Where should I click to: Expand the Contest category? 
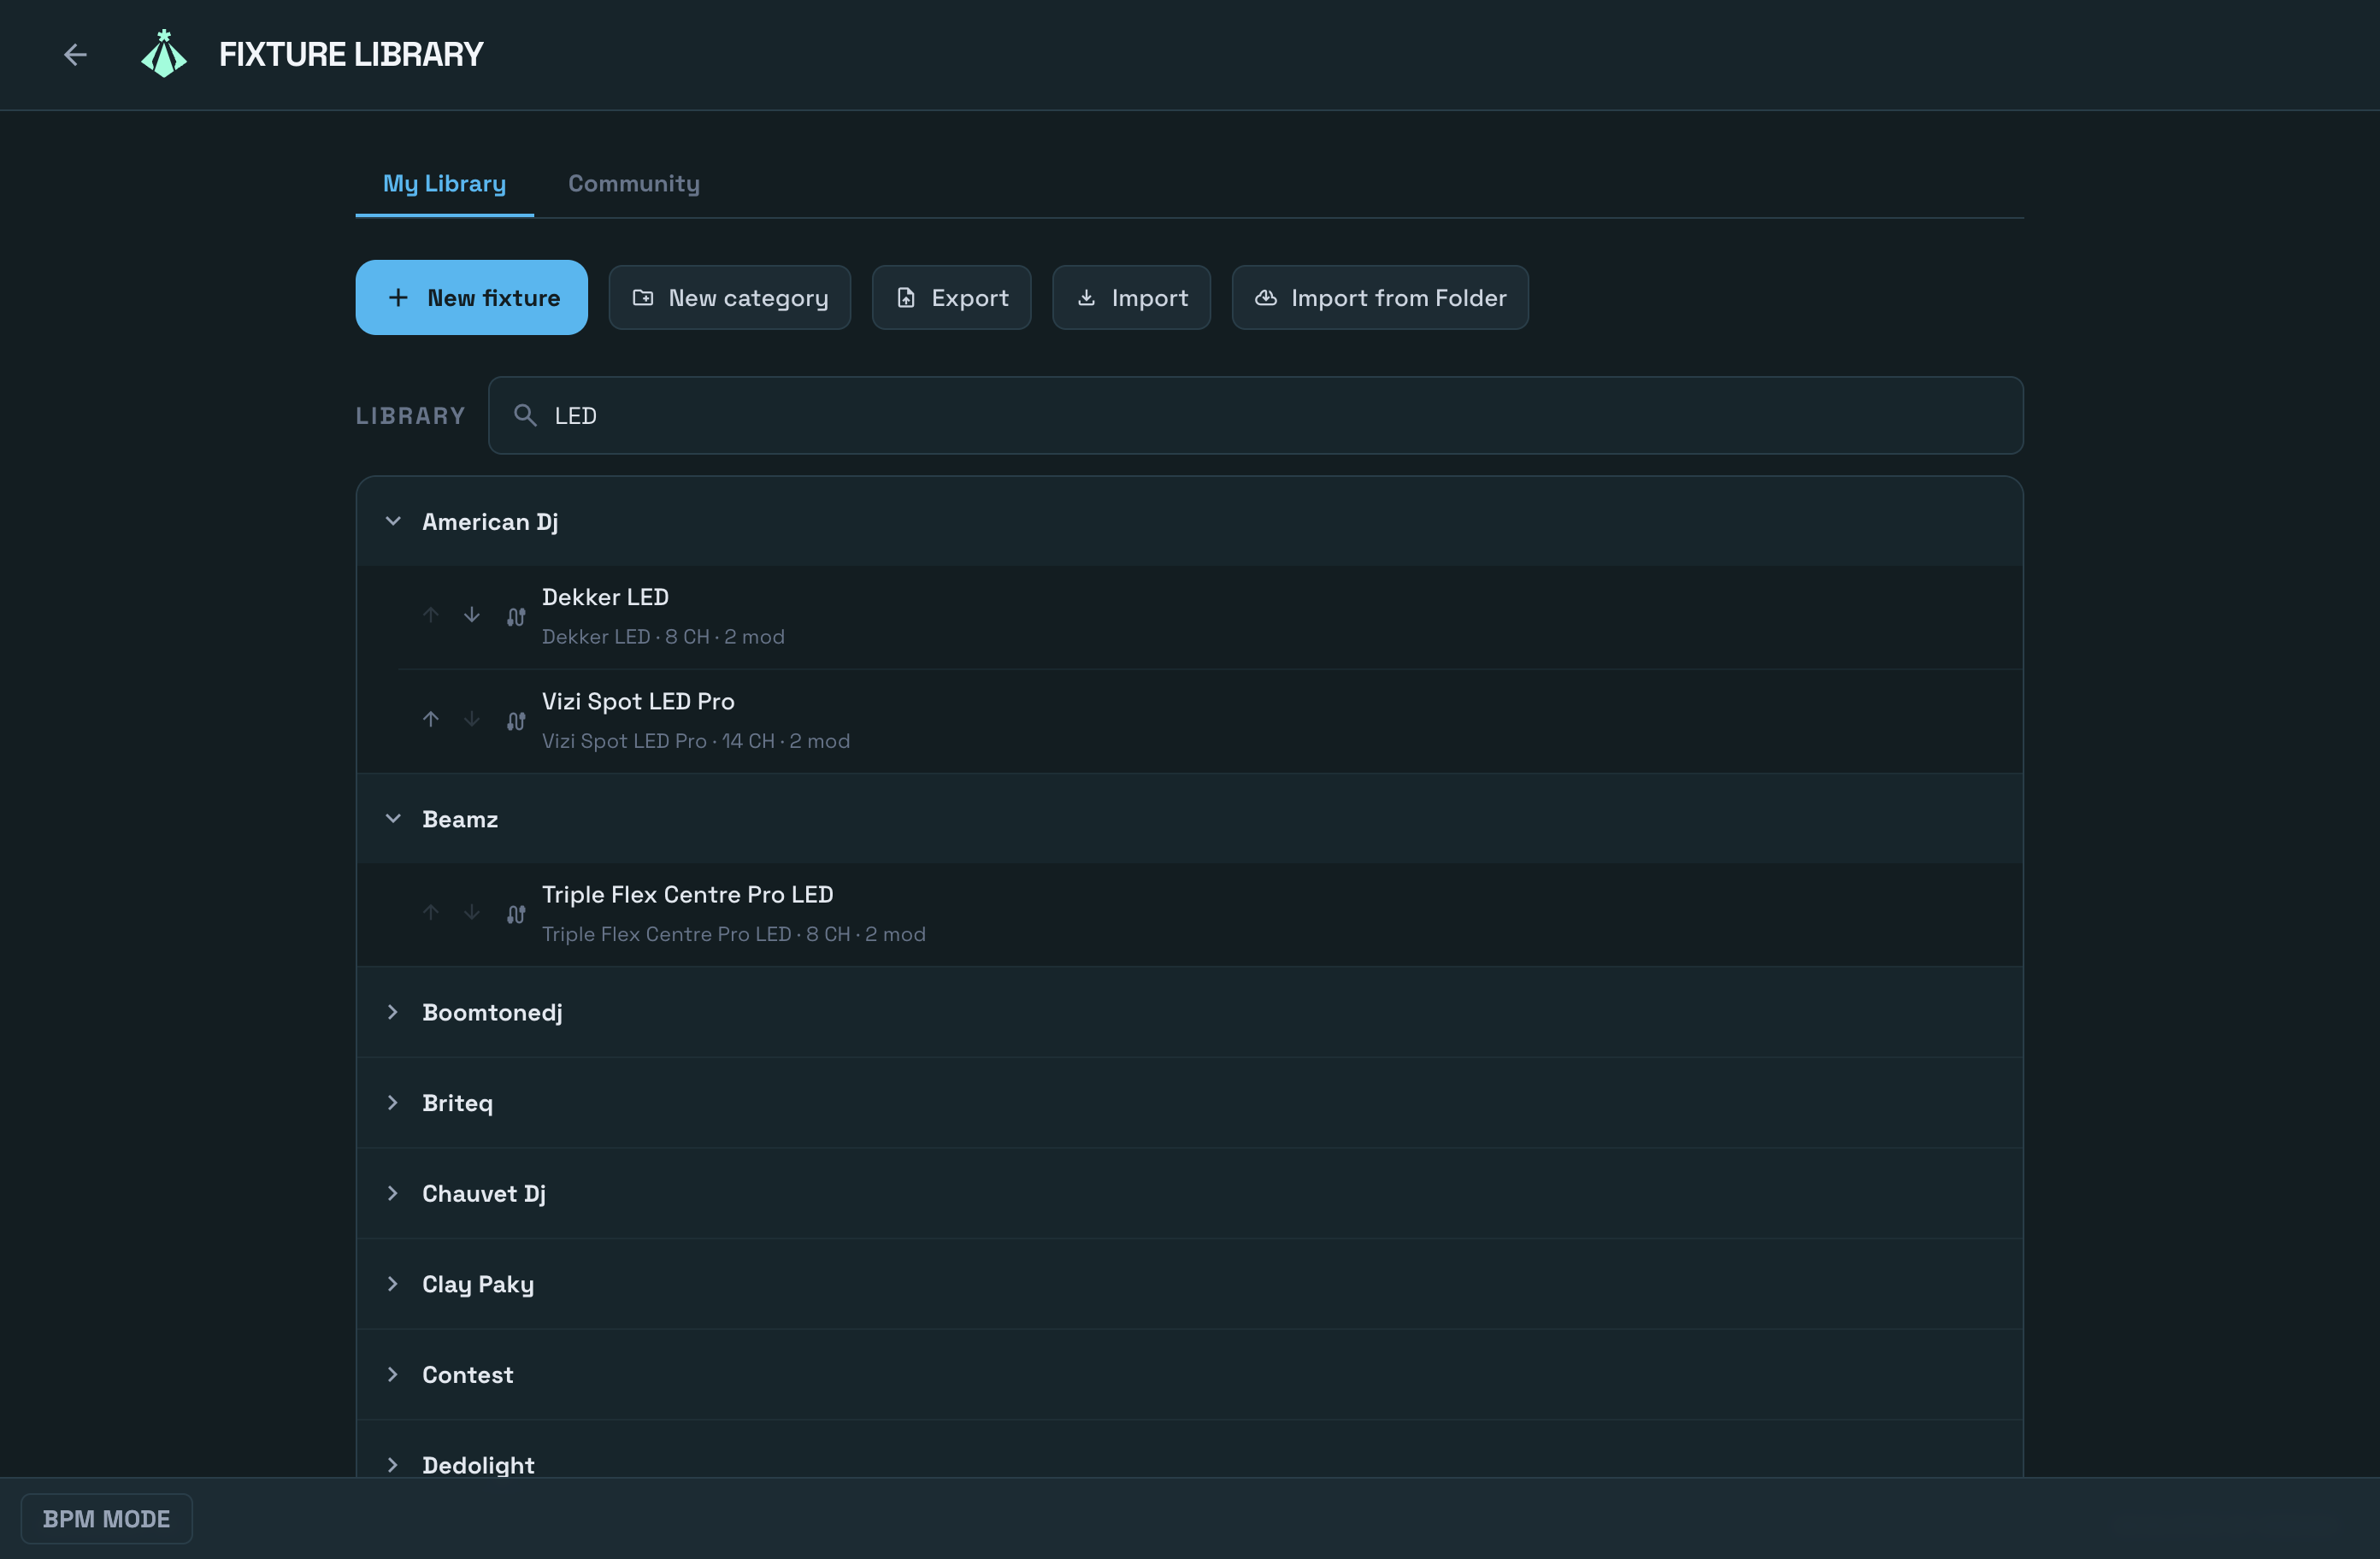coord(1190,1374)
